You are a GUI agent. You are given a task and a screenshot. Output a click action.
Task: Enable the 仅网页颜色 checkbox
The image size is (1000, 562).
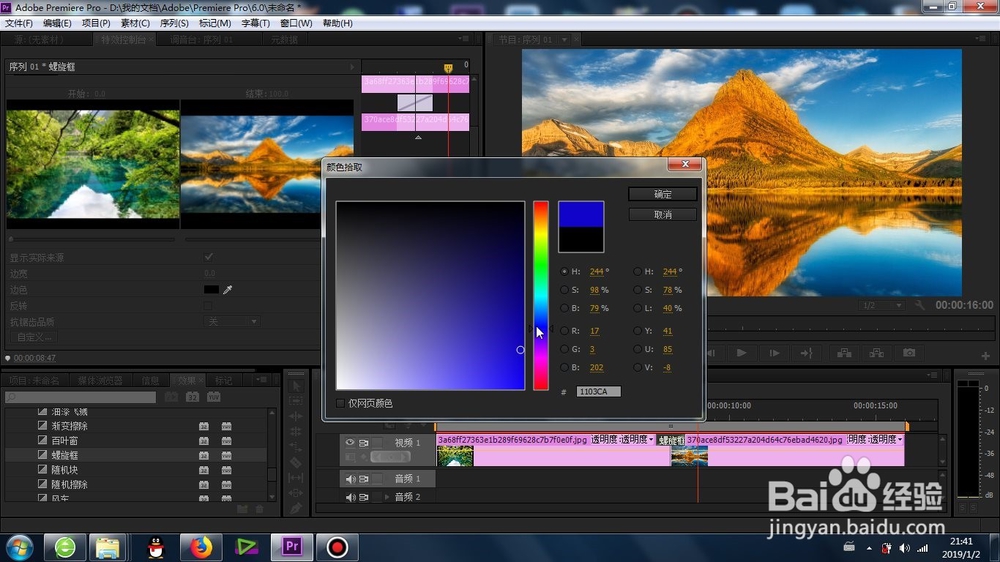(341, 403)
